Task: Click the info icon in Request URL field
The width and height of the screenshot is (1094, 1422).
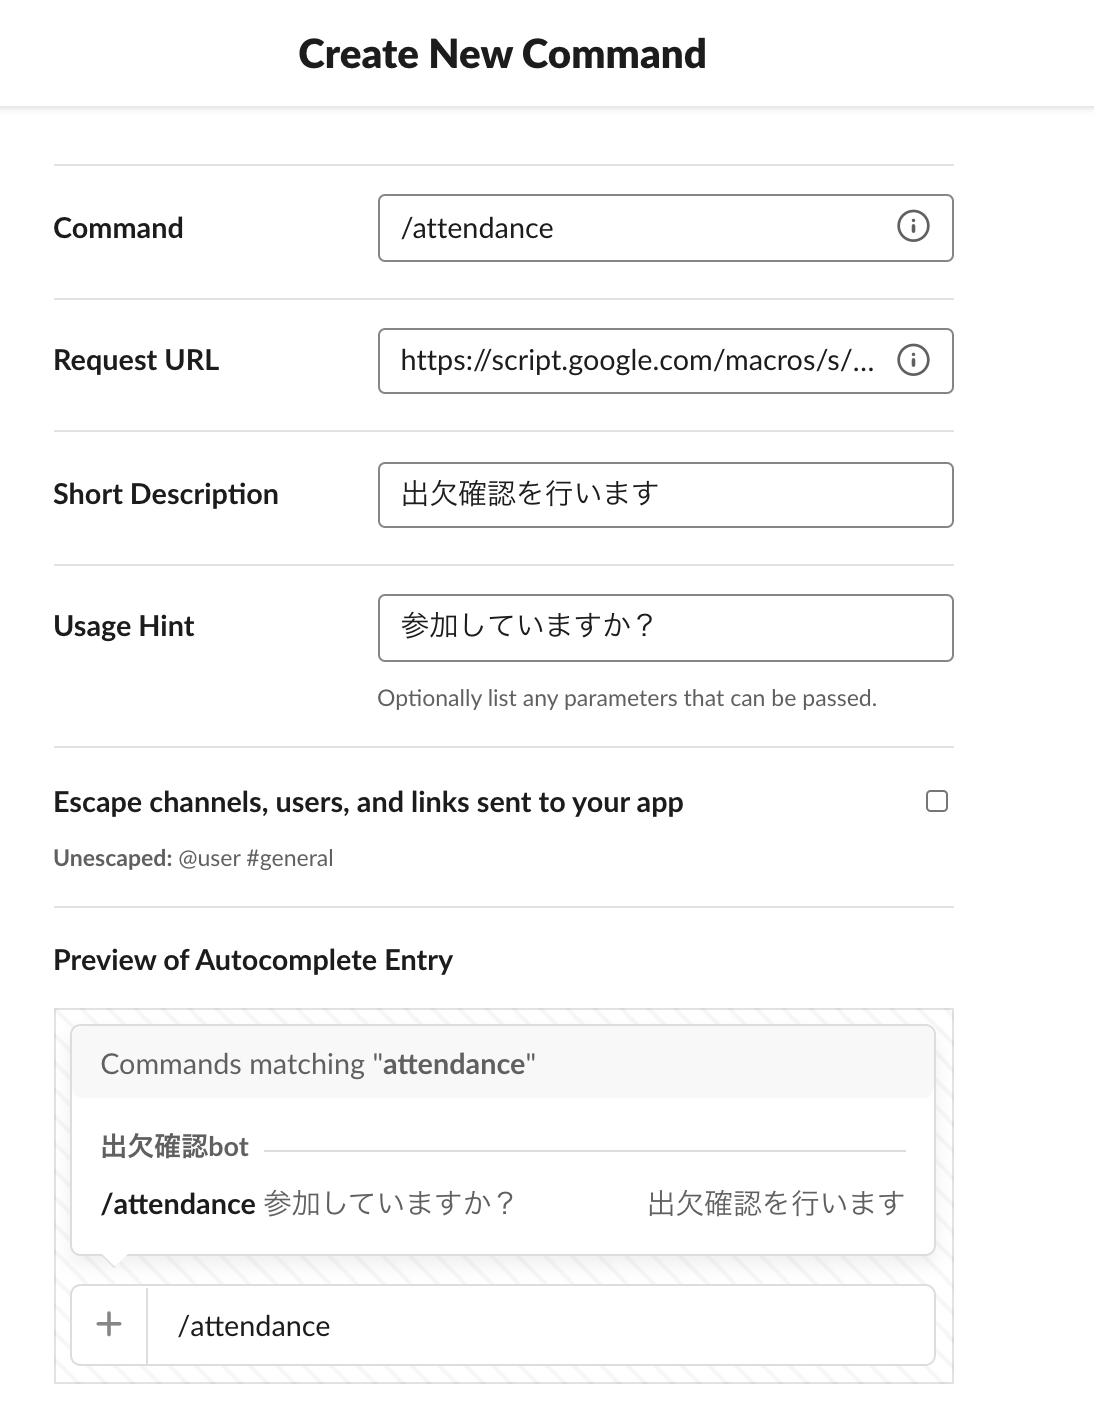Action: pos(913,360)
